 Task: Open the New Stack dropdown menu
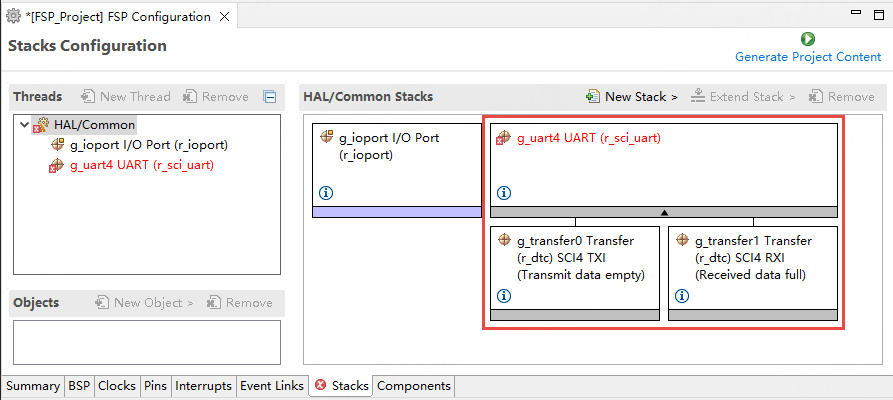(632, 97)
